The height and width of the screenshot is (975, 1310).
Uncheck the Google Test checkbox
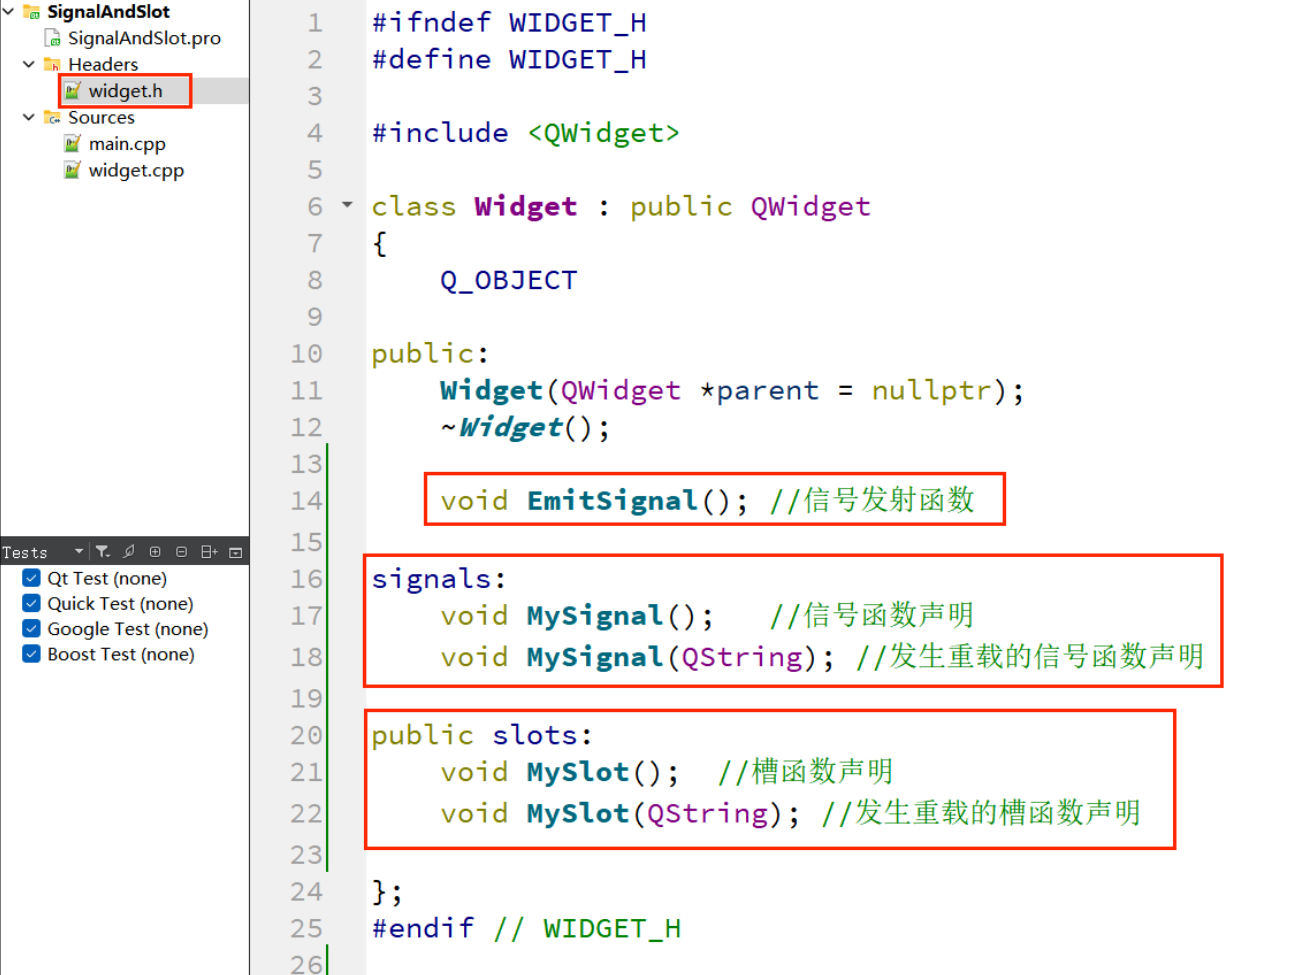pos(32,629)
